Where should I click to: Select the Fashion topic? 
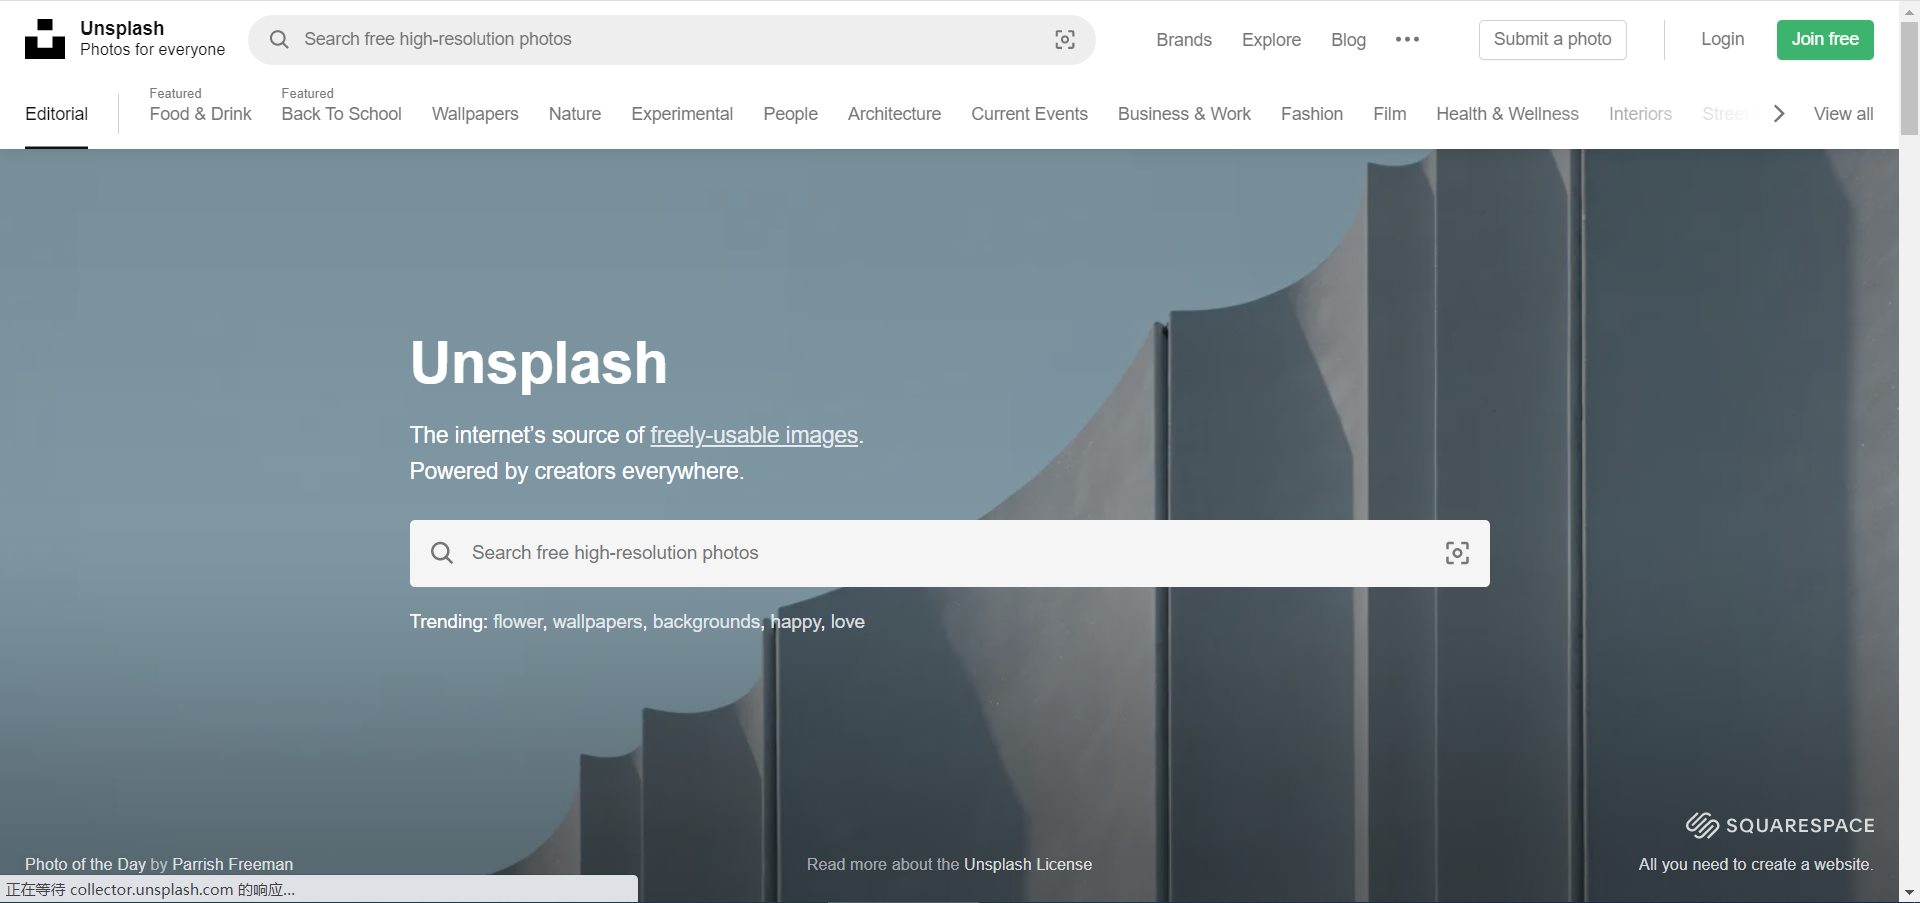tap(1312, 114)
